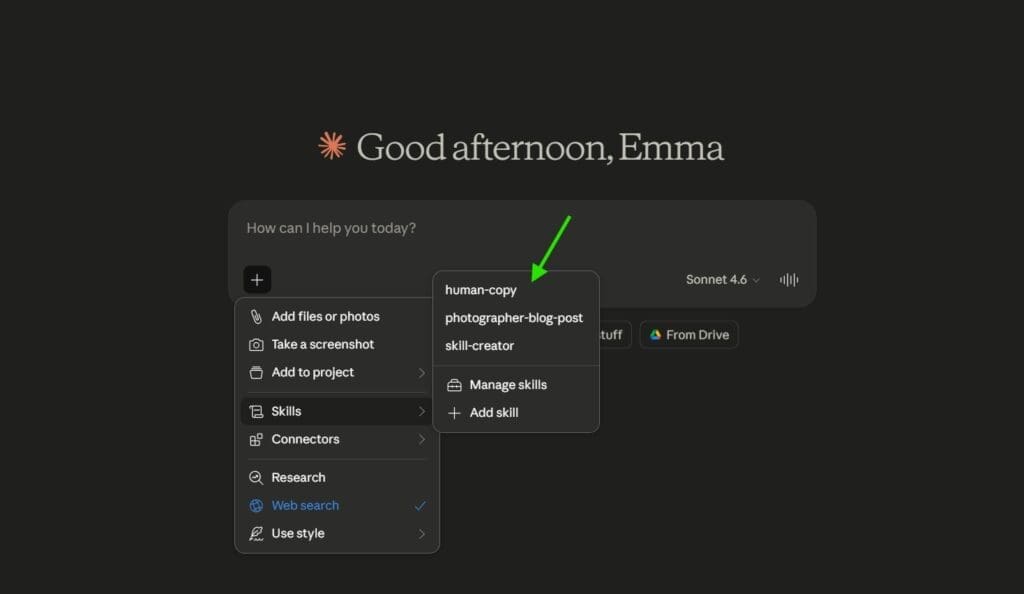Click the plus icon beside Add skill
This screenshot has height=594, width=1024.
coord(454,413)
